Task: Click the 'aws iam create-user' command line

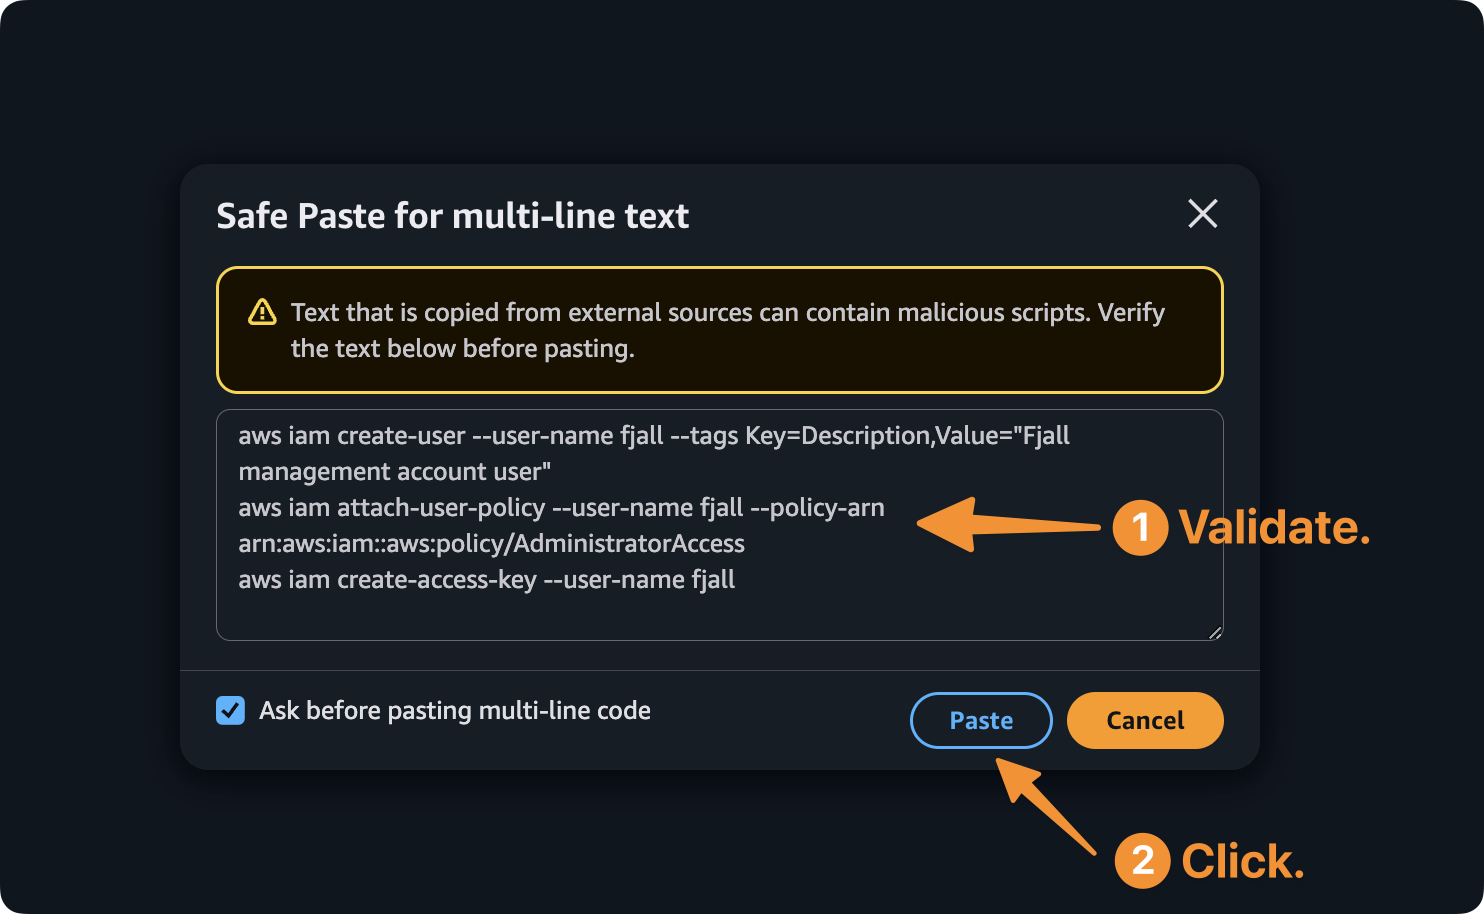Action: [653, 436]
